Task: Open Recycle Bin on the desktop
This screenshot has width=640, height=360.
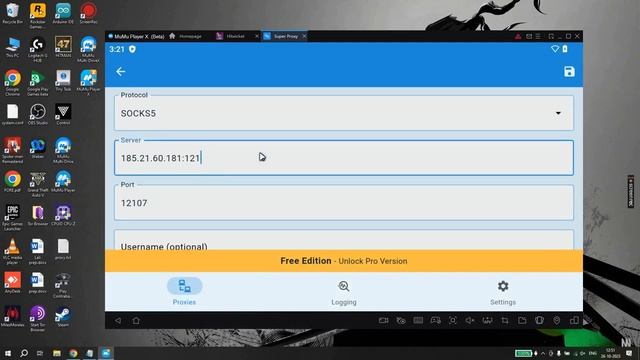Action: [12, 13]
